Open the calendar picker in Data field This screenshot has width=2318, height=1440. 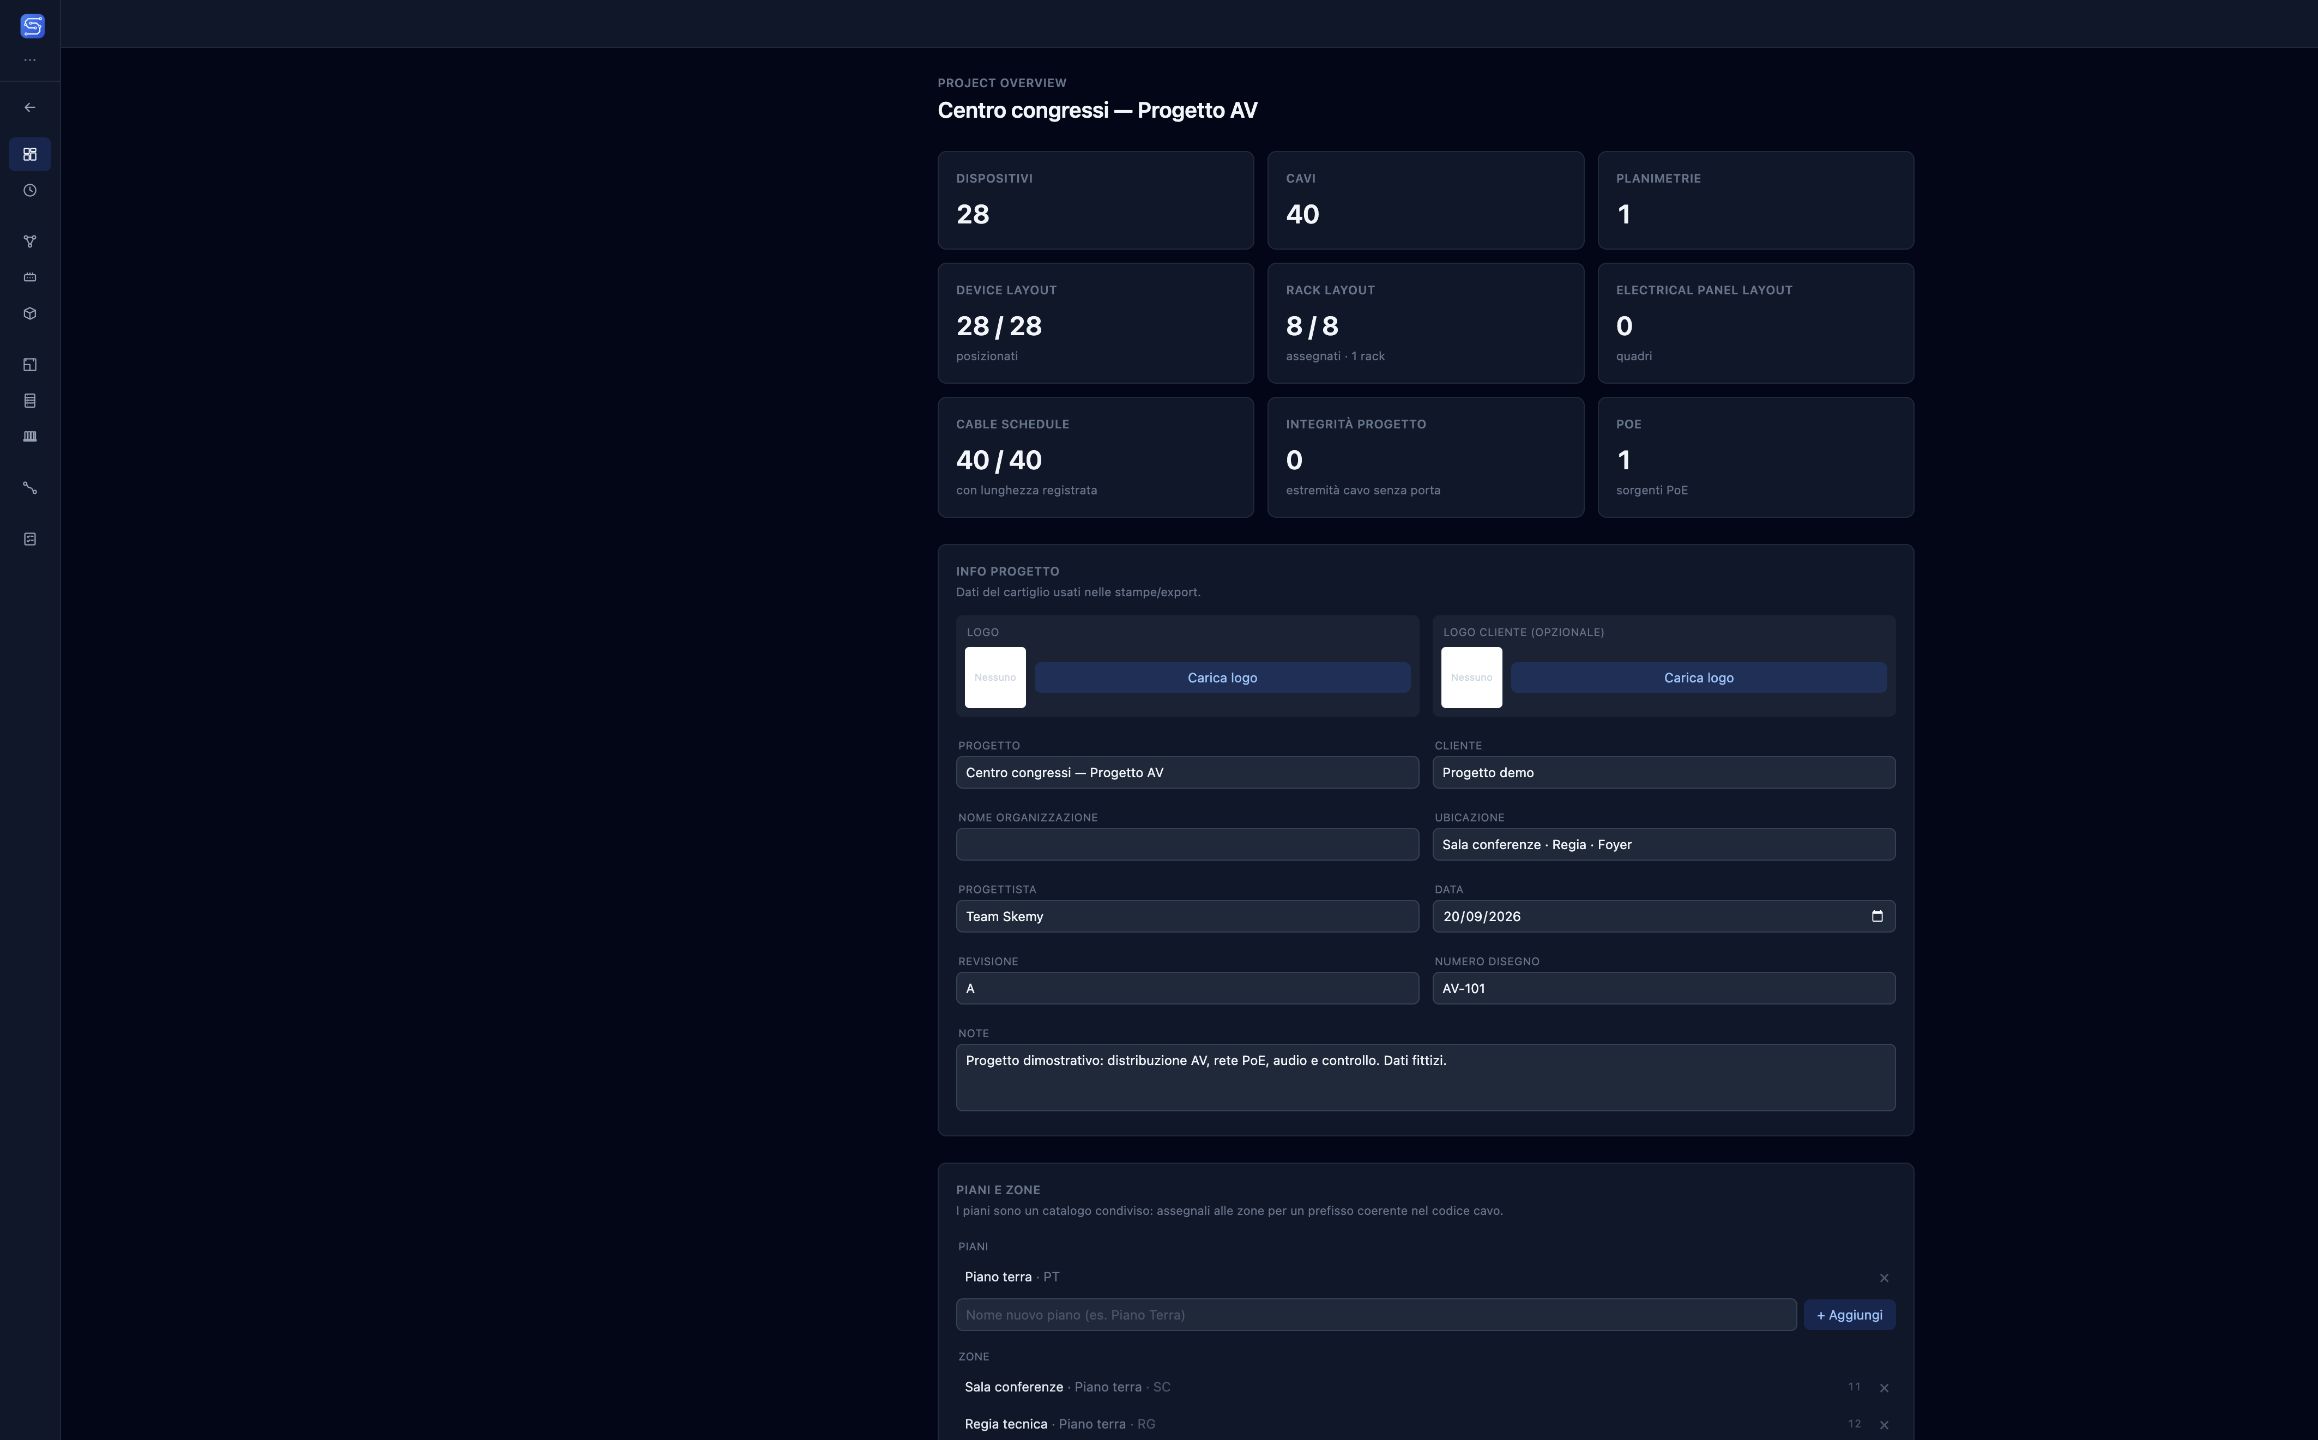click(1877, 916)
